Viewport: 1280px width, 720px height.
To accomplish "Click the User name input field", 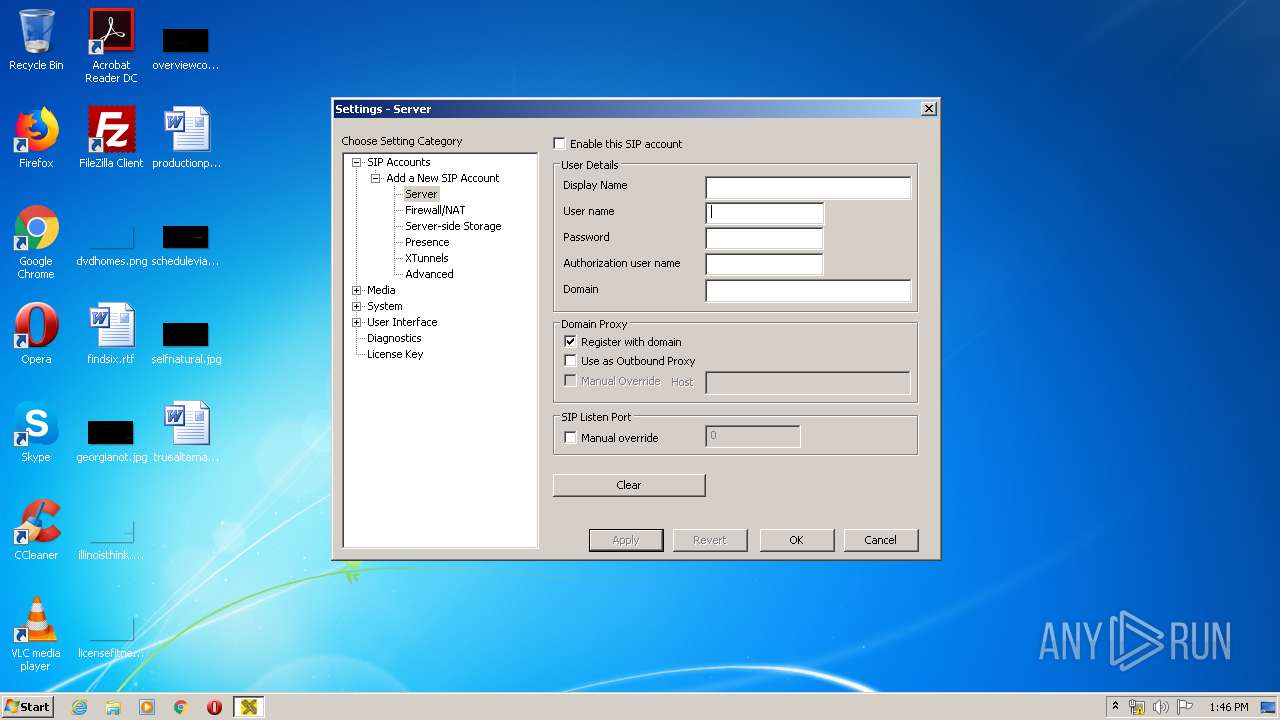I will click(764, 213).
